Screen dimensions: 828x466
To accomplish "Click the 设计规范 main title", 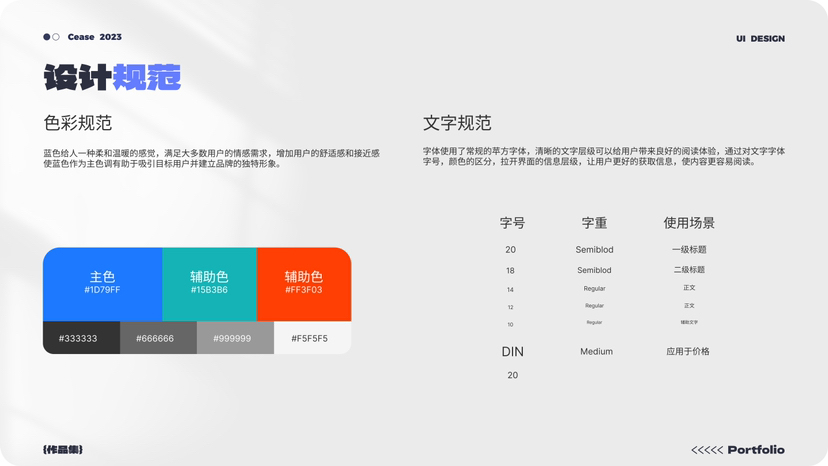I will pos(112,77).
